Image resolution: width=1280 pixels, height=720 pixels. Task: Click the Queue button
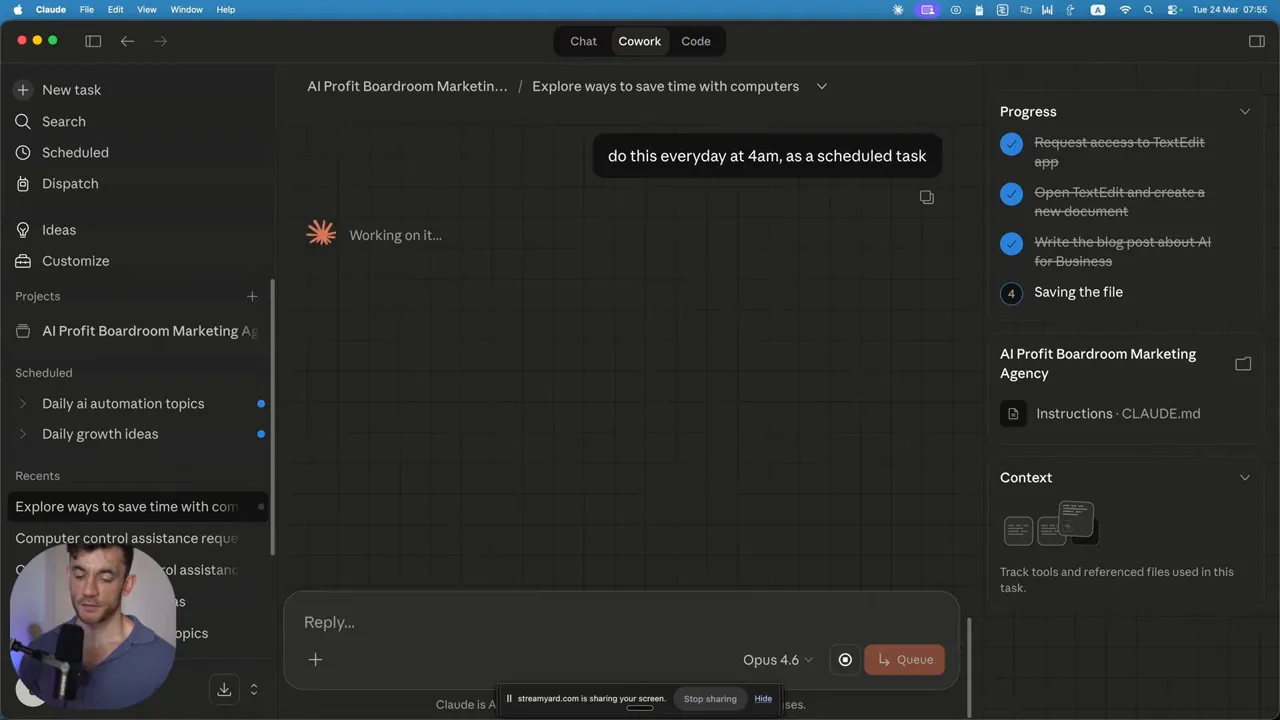[904, 659]
